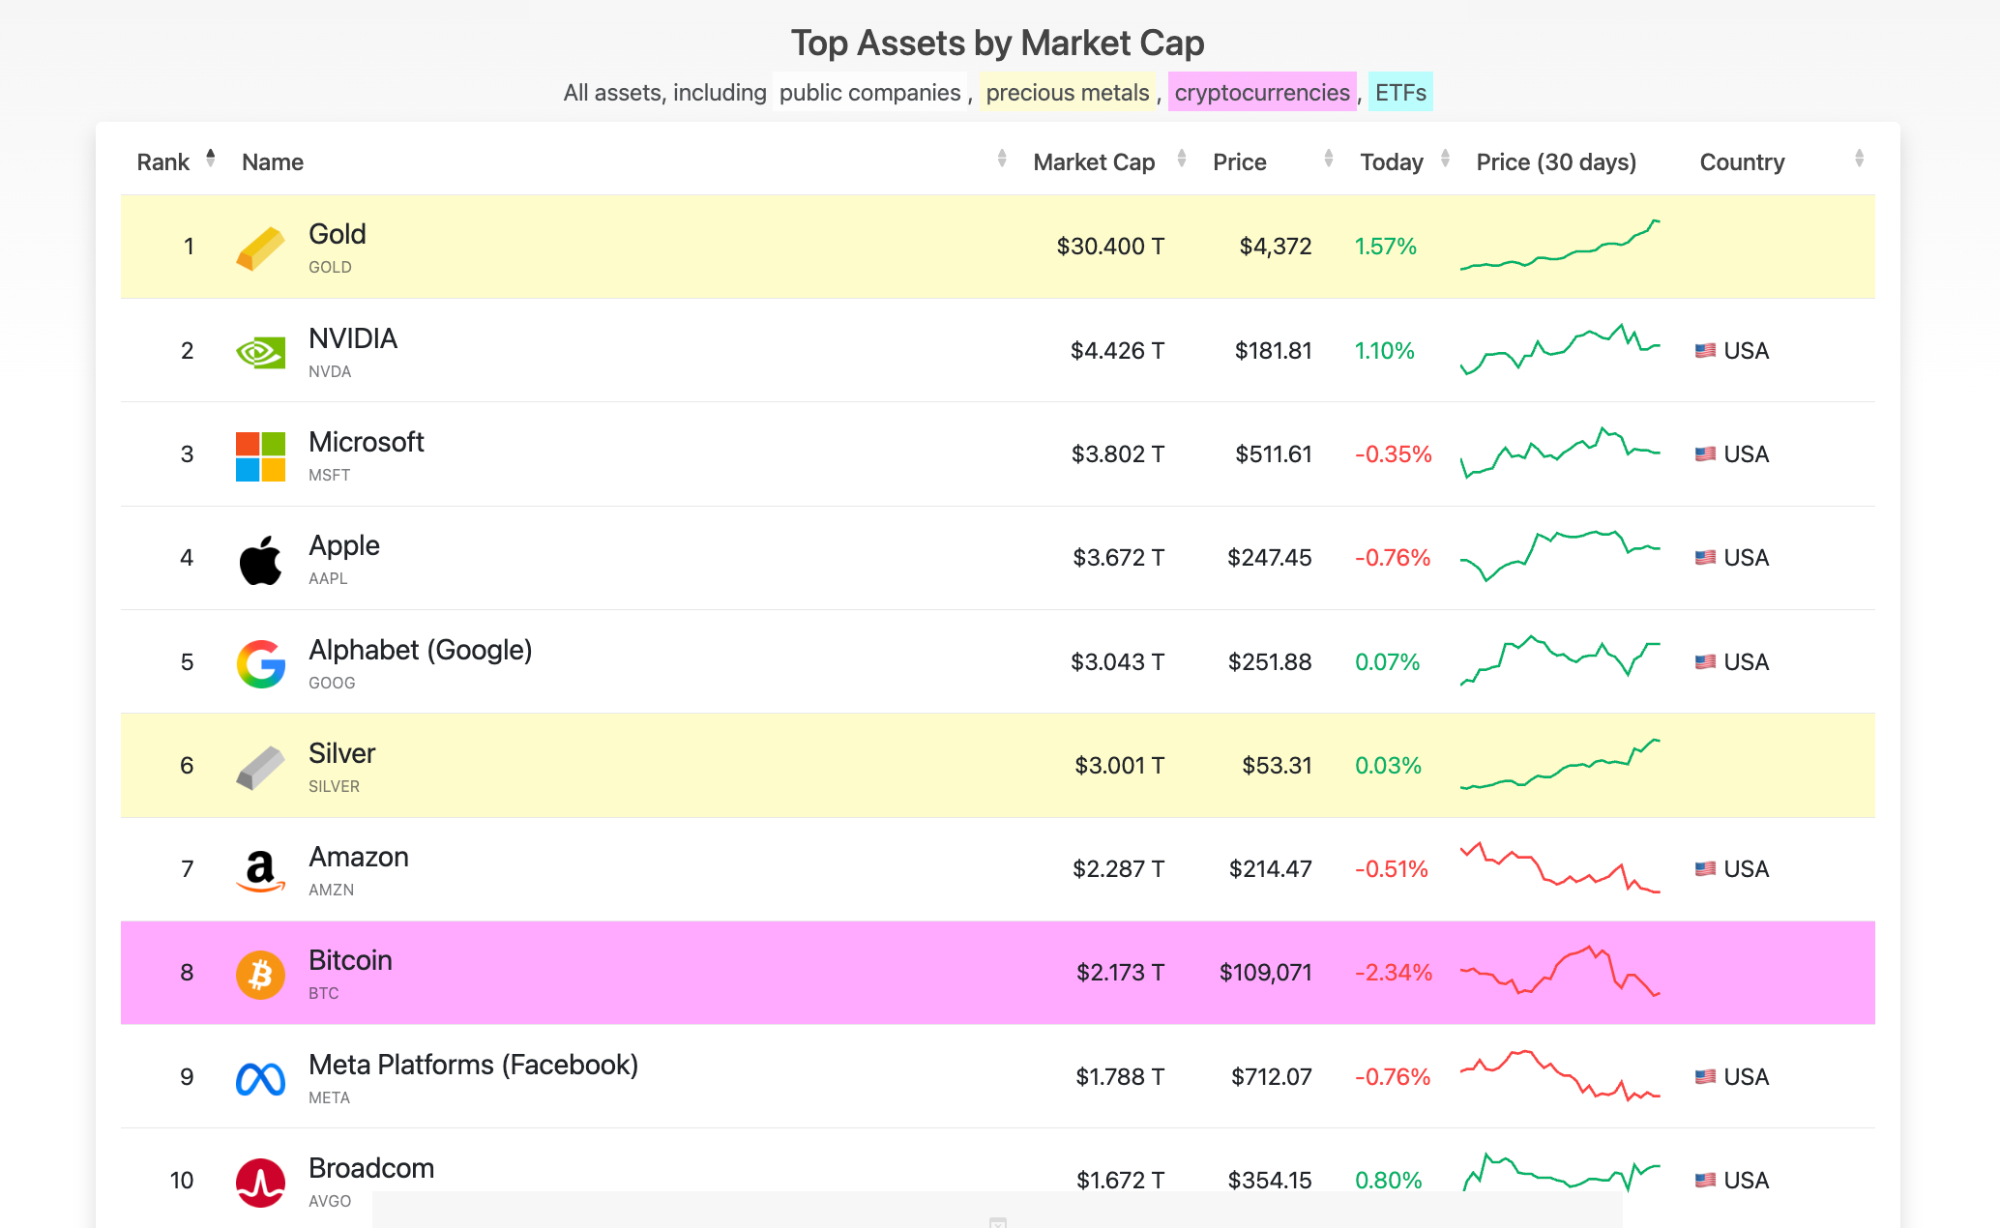Sort by Today percentage change
The width and height of the screenshot is (2000, 1228).
pos(1391,162)
